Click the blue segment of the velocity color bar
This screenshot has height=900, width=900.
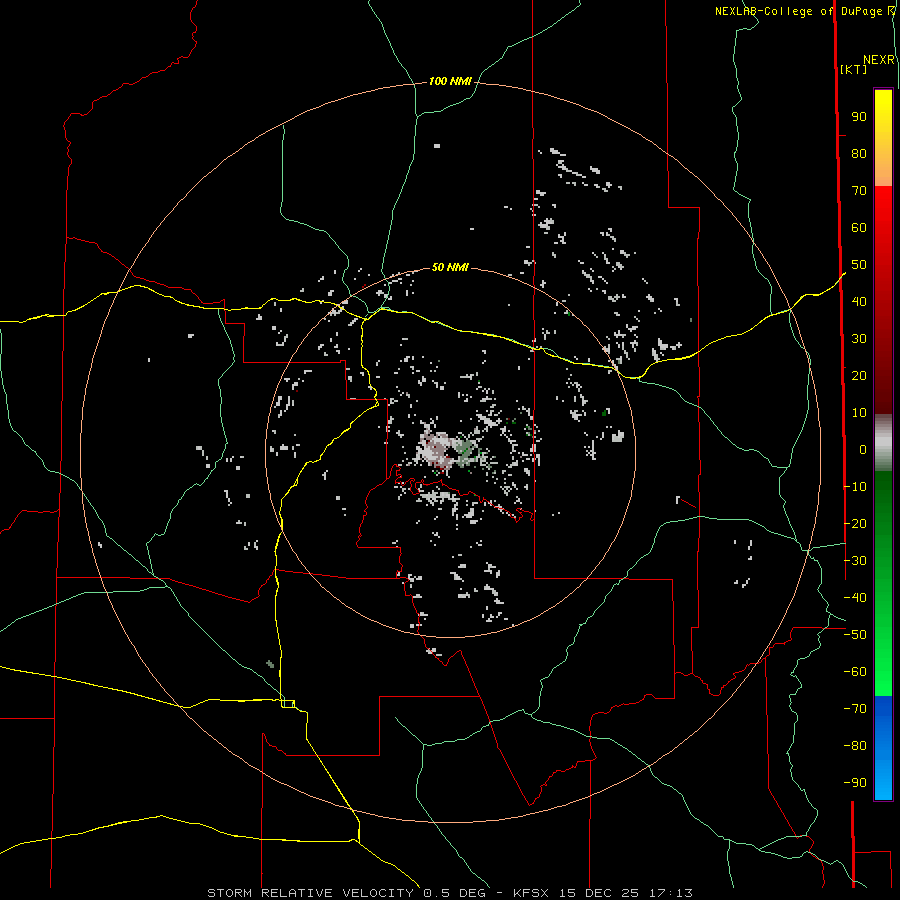(x=883, y=747)
